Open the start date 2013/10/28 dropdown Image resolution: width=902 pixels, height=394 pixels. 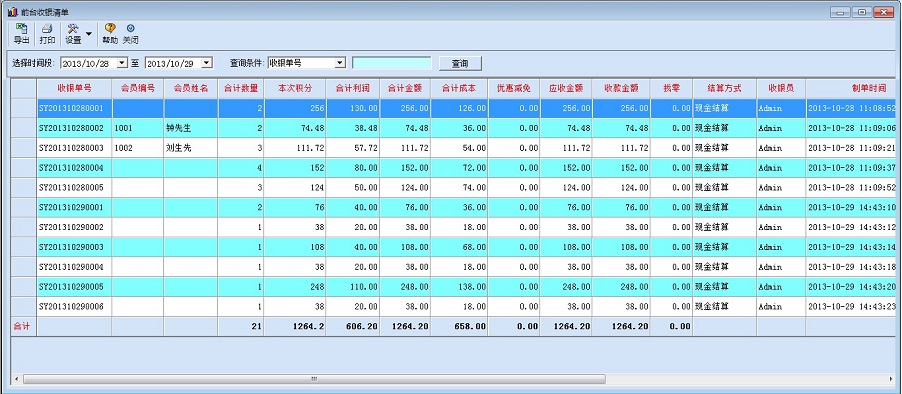pos(122,63)
